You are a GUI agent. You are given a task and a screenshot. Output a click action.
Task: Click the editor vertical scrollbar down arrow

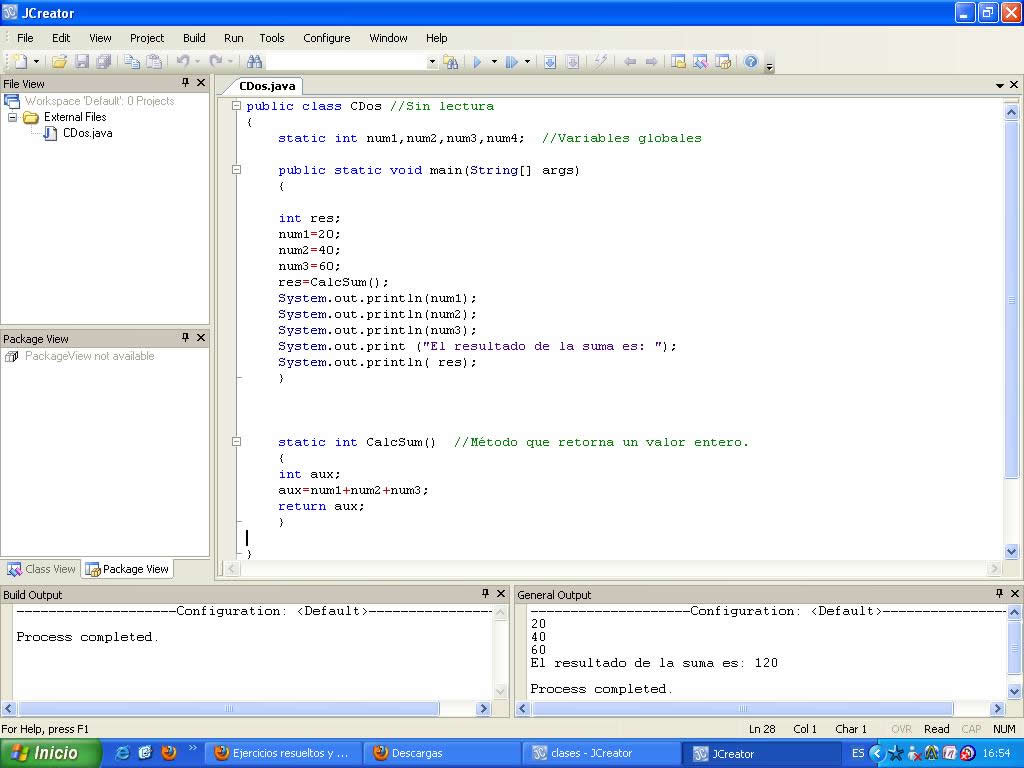pyautogui.click(x=1012, y=551)
